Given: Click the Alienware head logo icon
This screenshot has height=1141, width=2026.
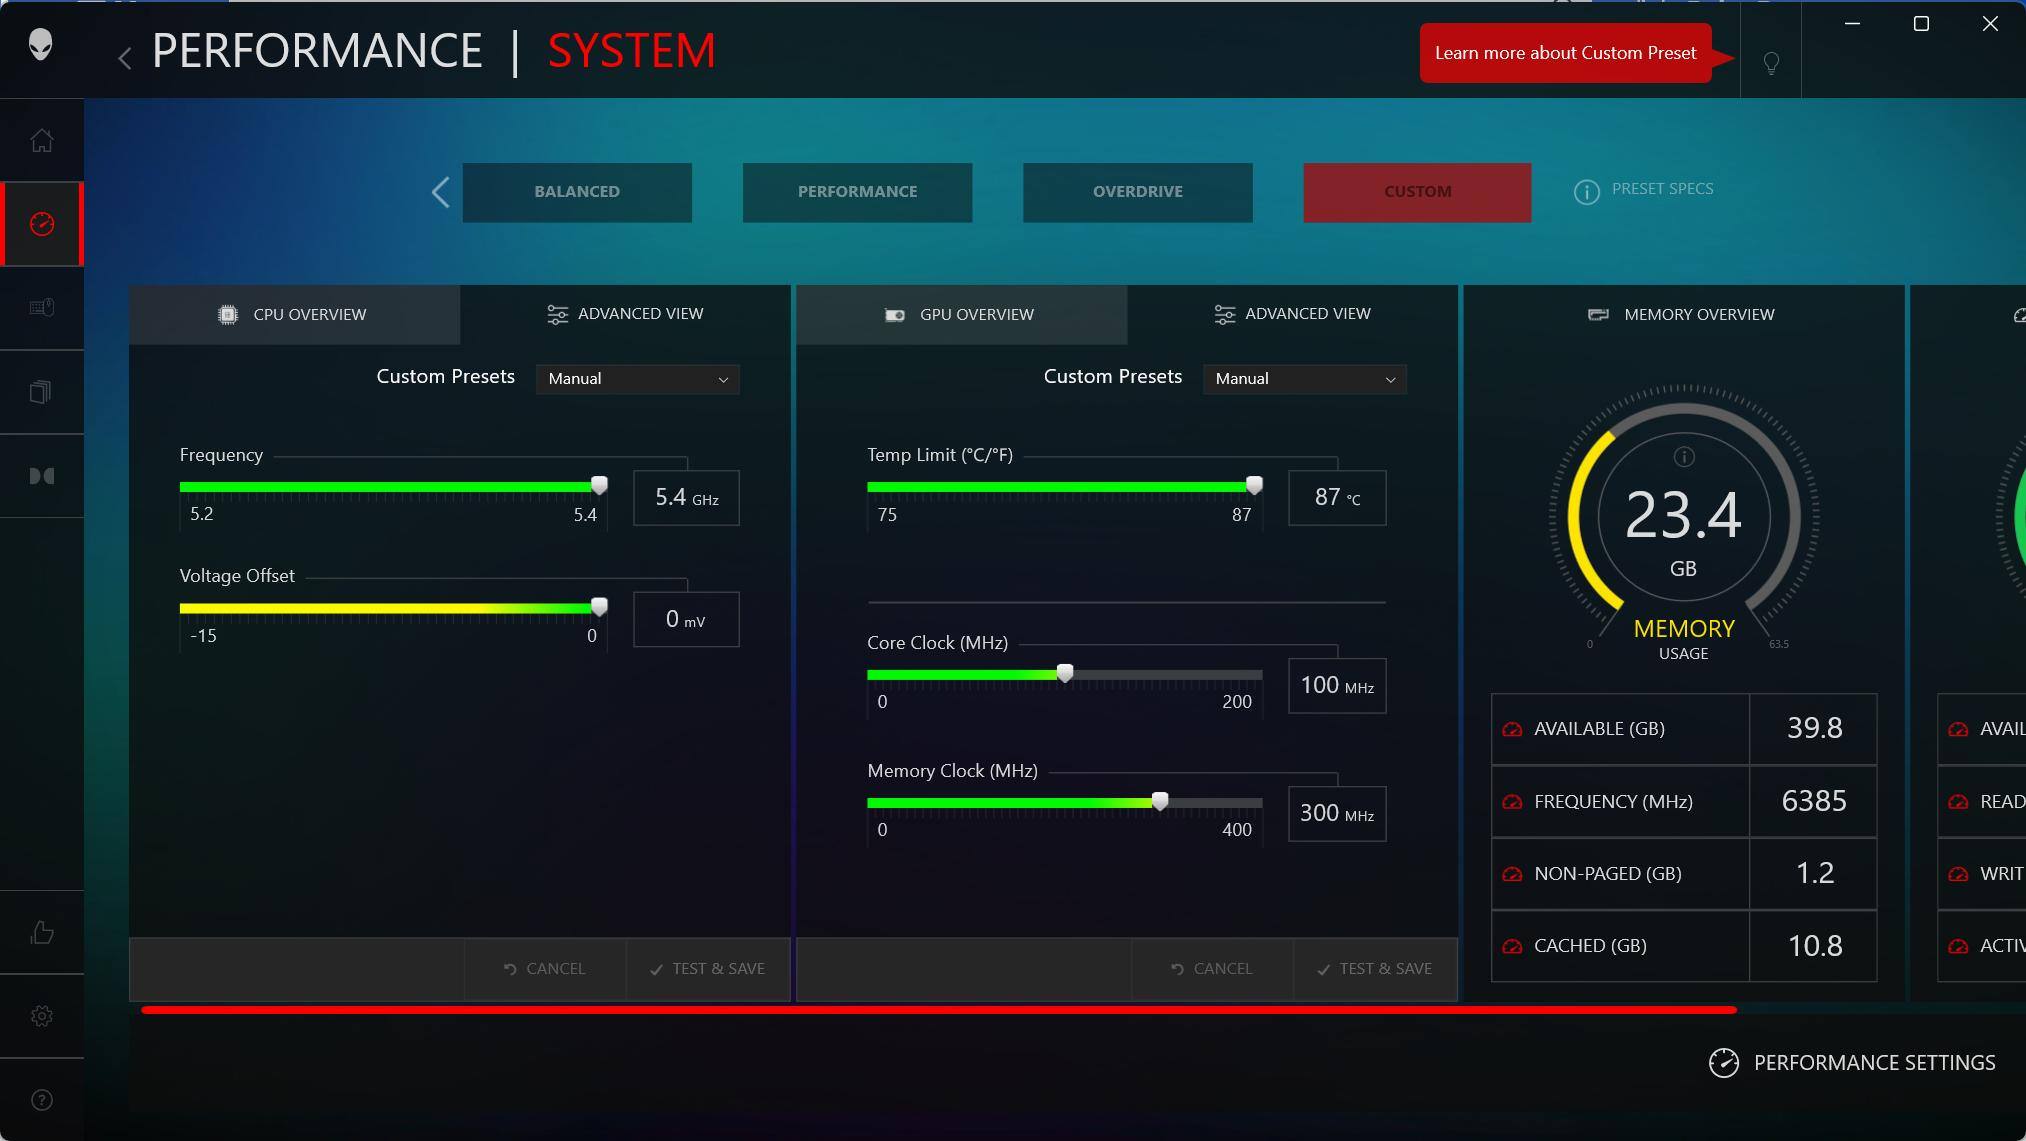Looking at the screenshot, I should point(40,45).
